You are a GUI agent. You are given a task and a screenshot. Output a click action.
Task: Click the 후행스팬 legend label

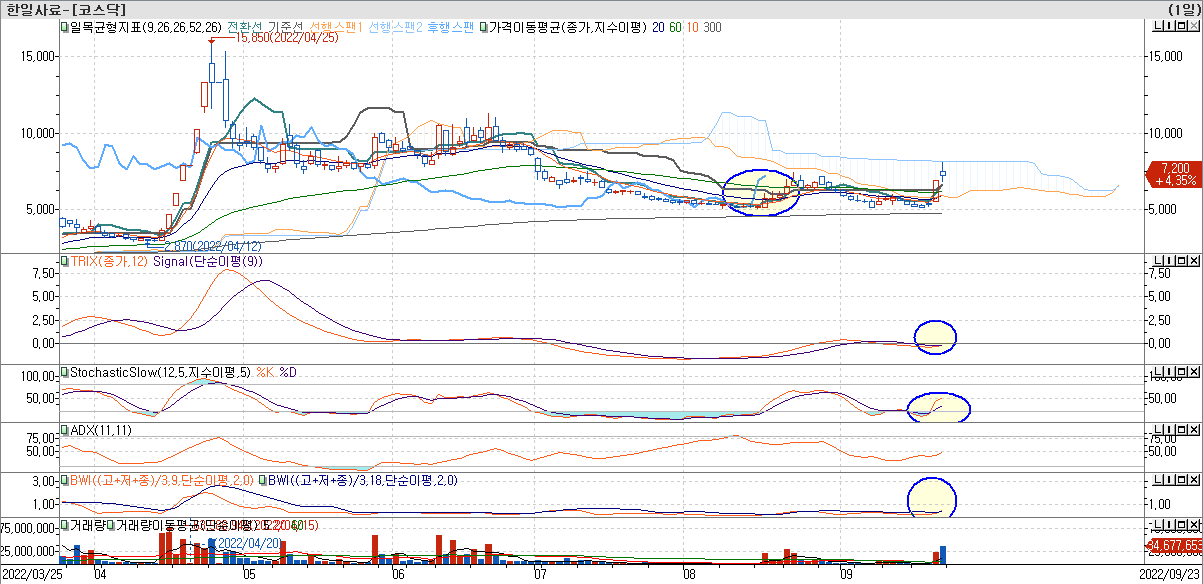point(450,28)
